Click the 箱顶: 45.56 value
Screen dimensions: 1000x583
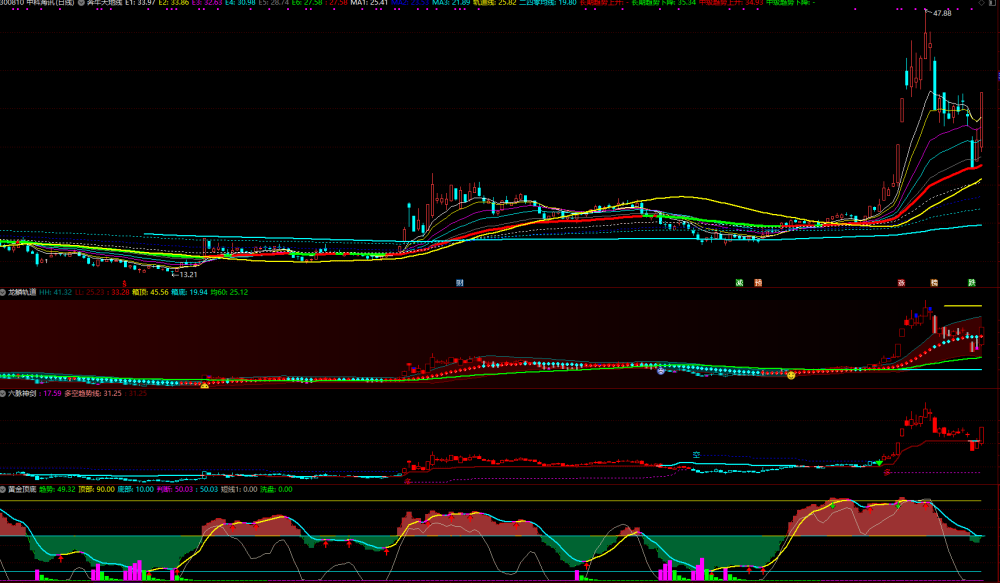(x=151, y=292)
